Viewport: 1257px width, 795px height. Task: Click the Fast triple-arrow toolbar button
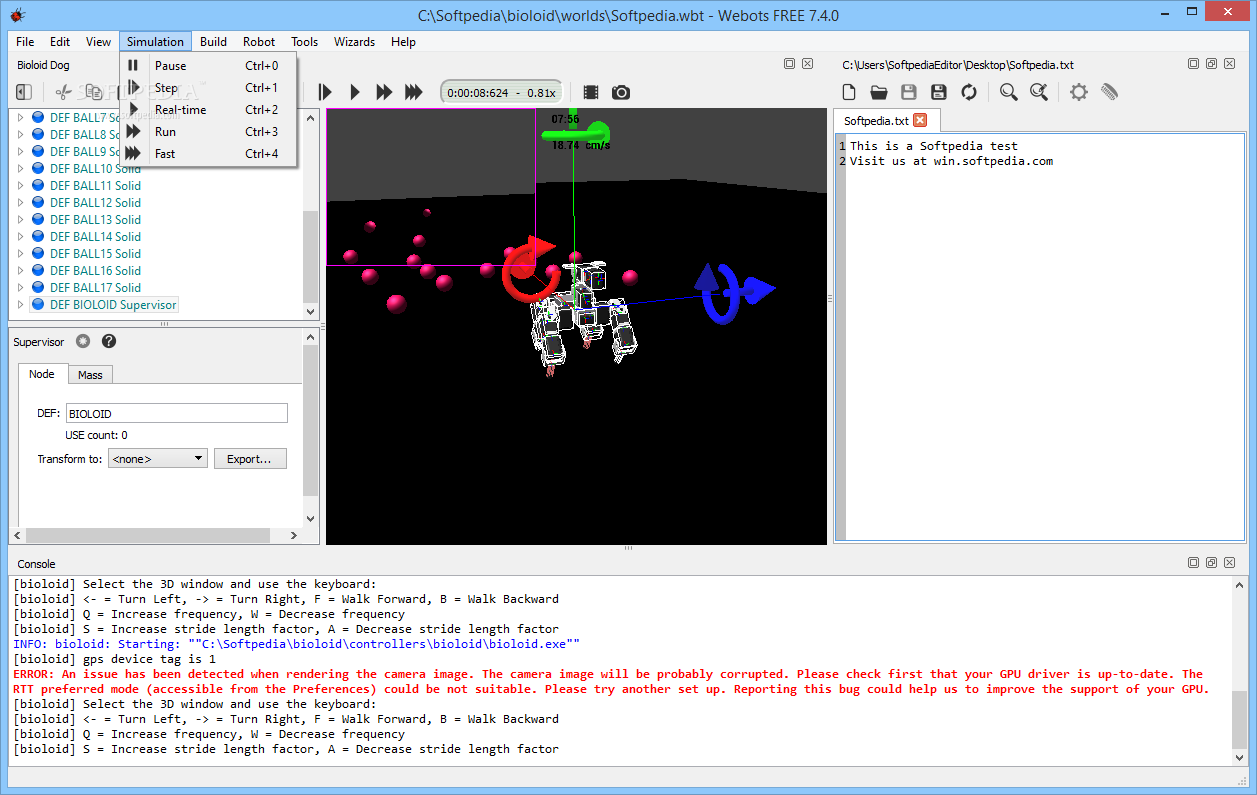click(x=414, y=92)
